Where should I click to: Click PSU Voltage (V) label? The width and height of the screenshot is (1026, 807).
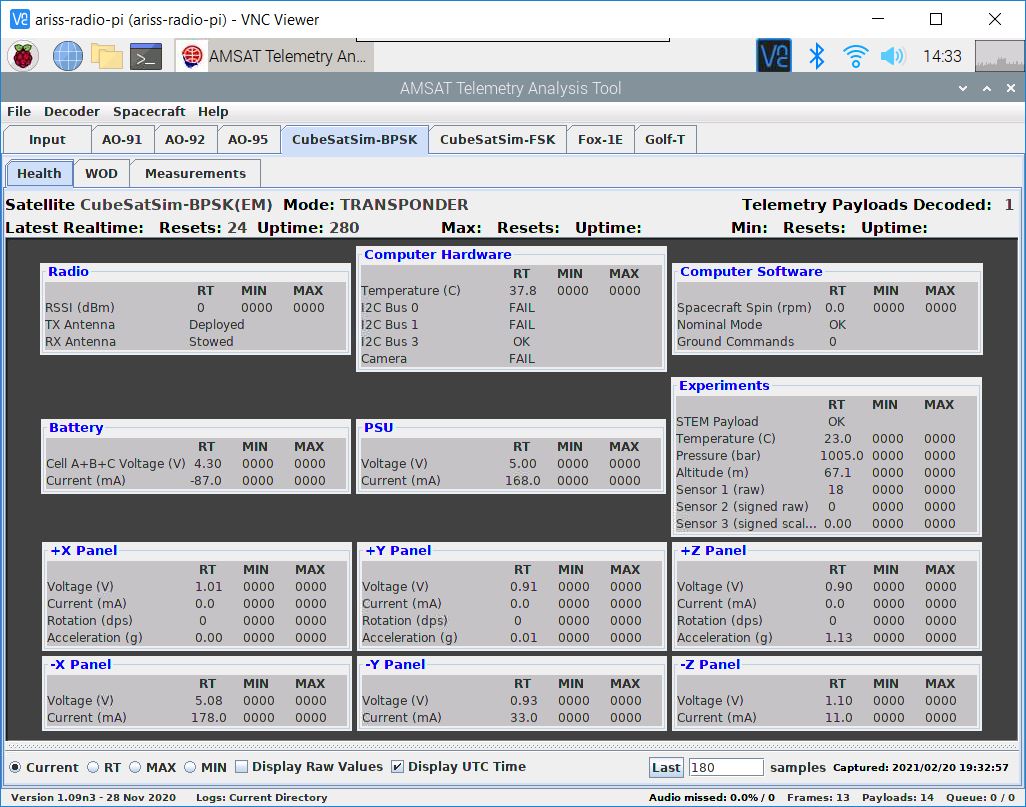395,463
